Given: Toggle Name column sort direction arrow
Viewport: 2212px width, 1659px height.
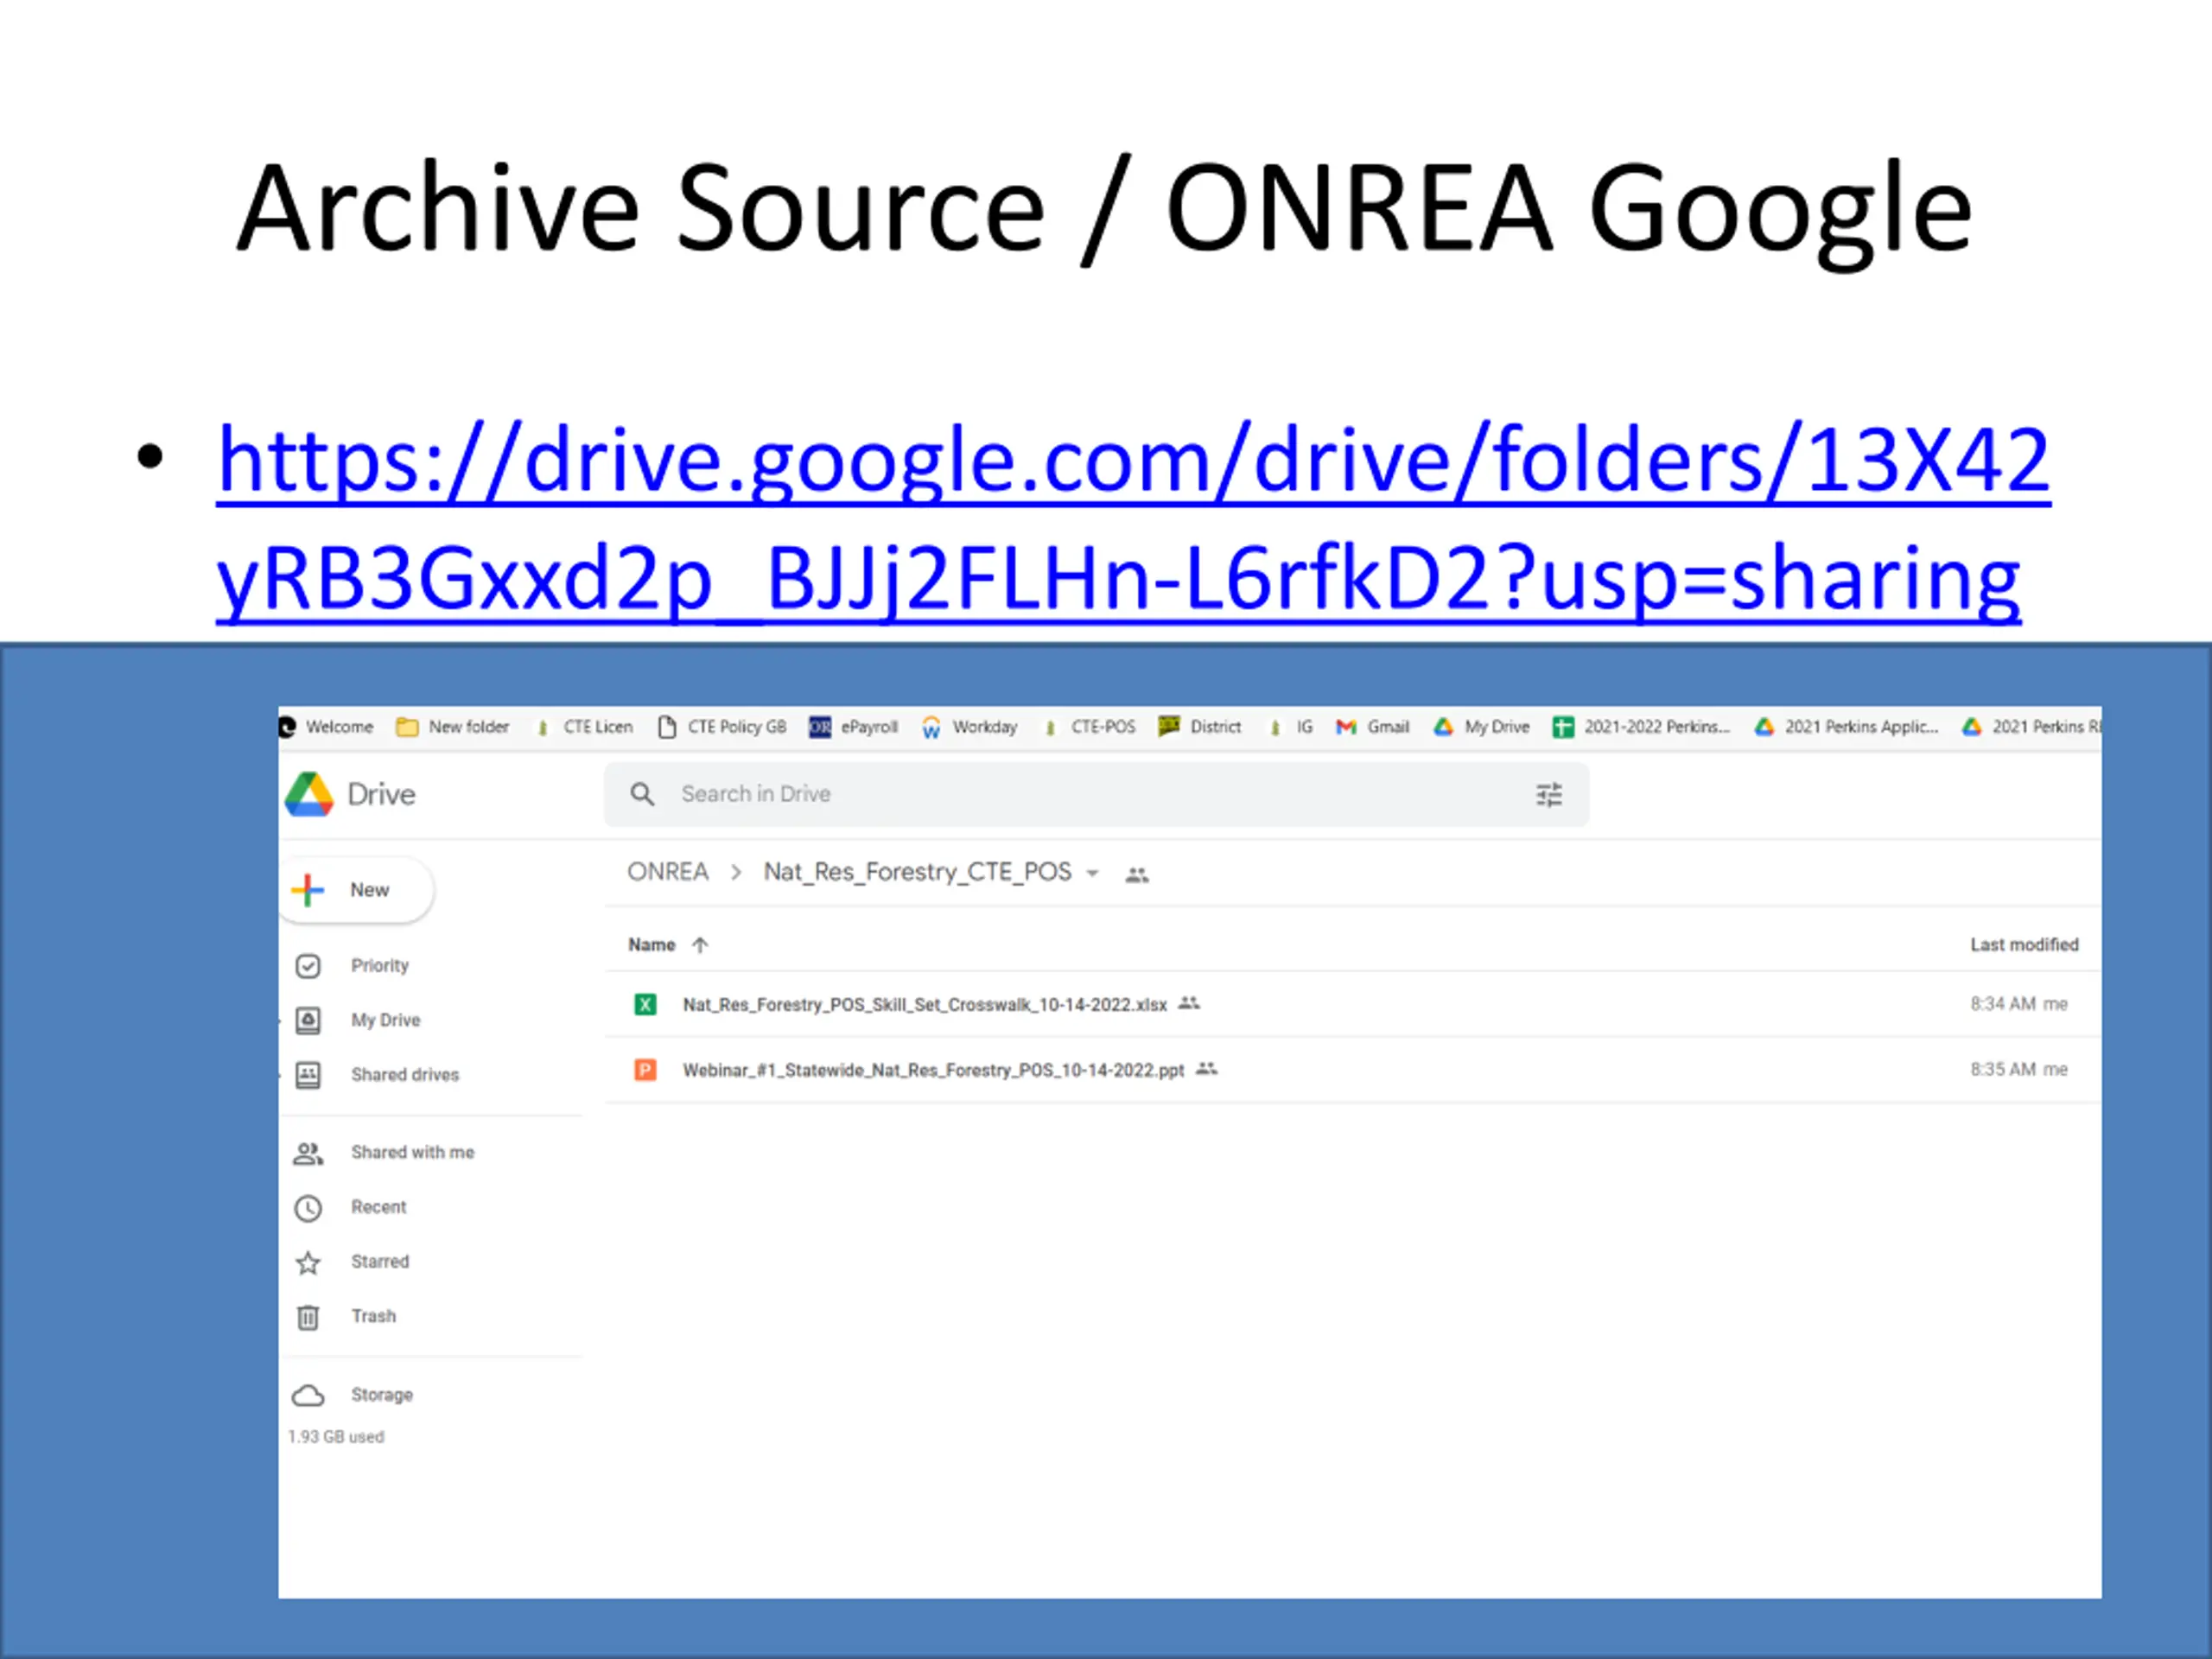Looking at the screenshot, I should point(700,945).
